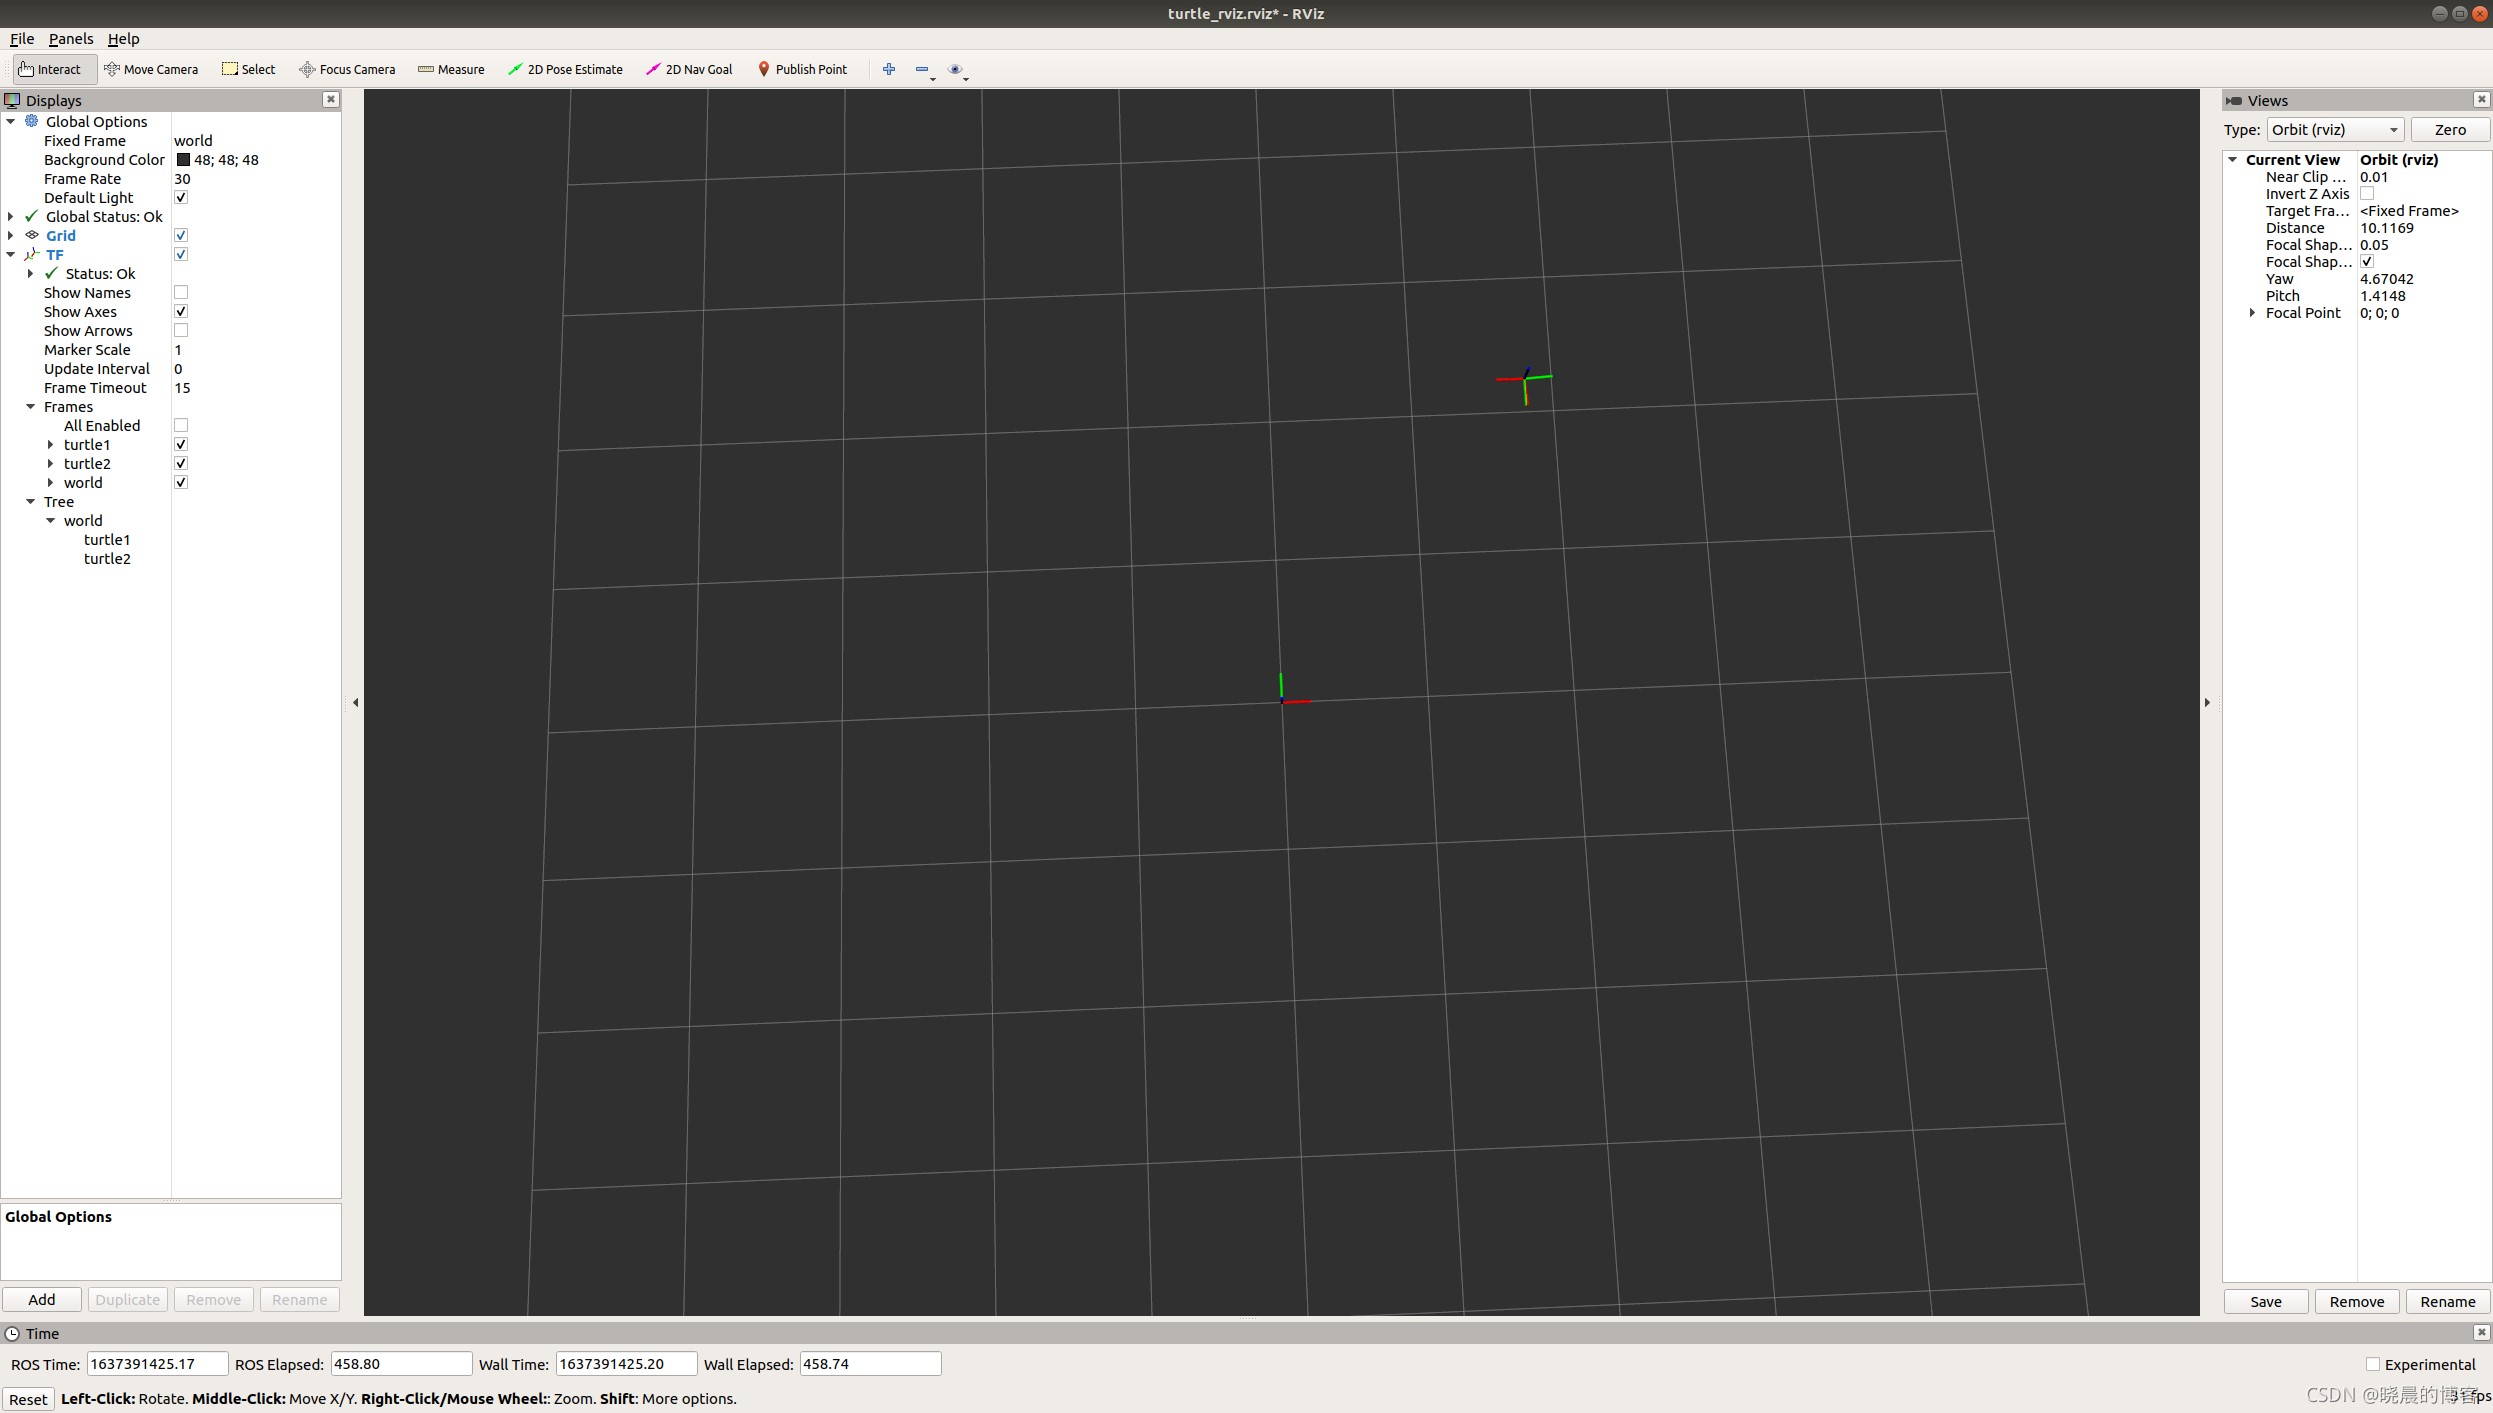This screenshot has height=1413, width=2493.
Task: Open the File menu
Action: (x=21, y=39)
